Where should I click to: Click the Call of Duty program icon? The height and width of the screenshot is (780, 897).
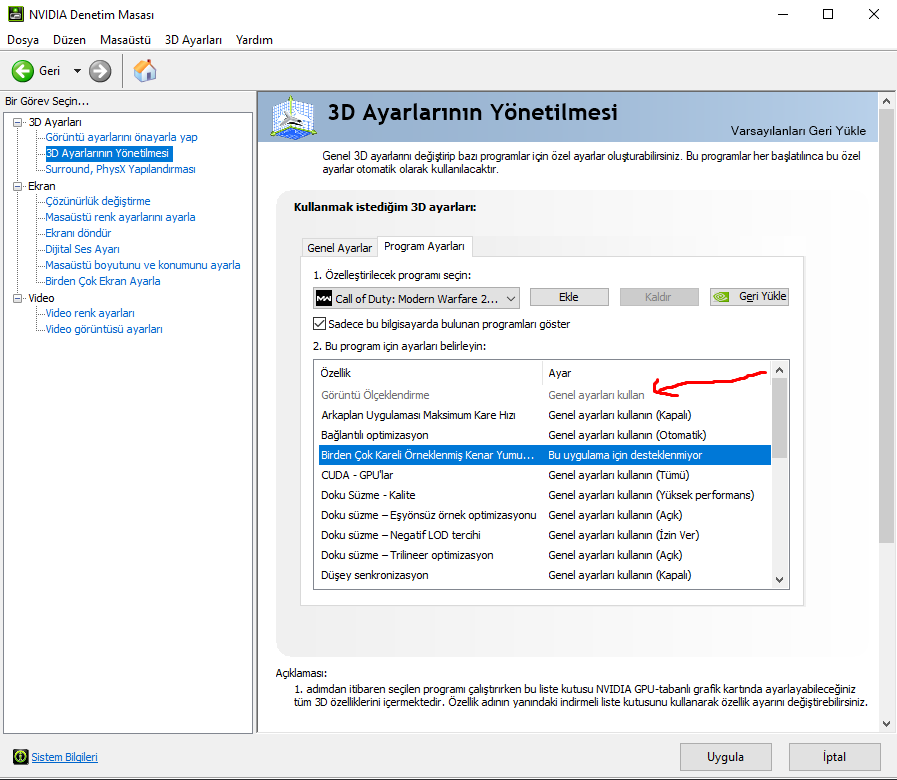(x=324, y=298)
